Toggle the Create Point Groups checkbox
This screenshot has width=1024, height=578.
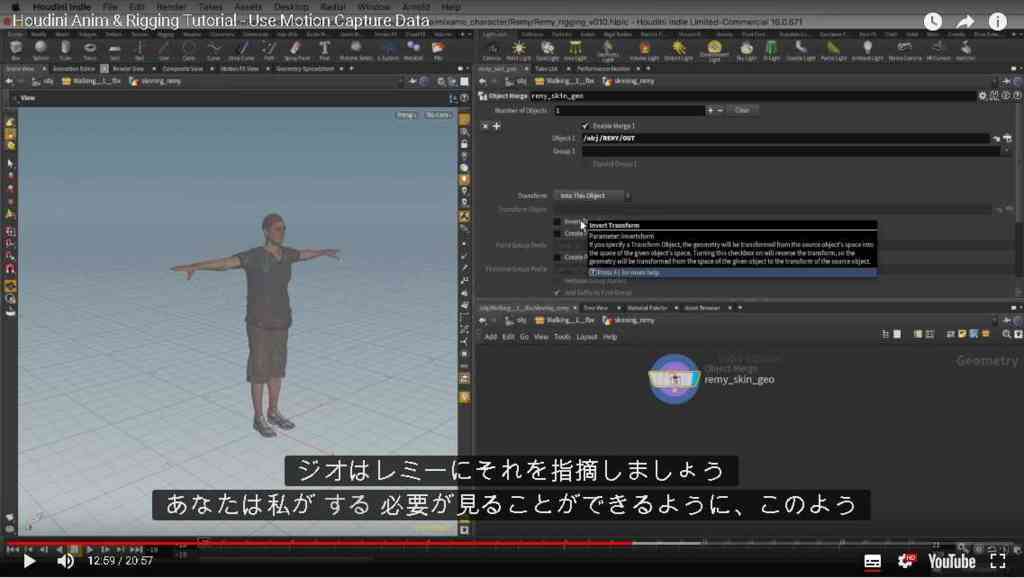click(x=557, y=234)
